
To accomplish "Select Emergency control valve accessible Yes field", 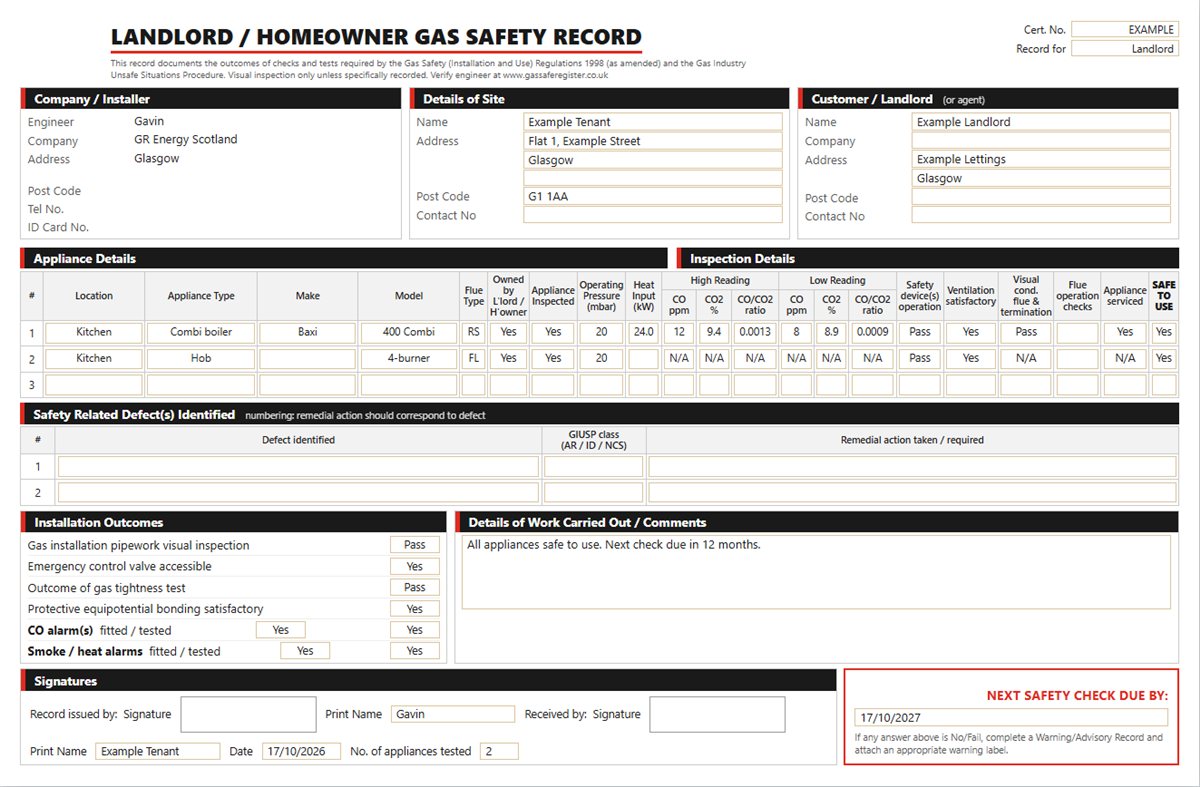I will [415, 566].
